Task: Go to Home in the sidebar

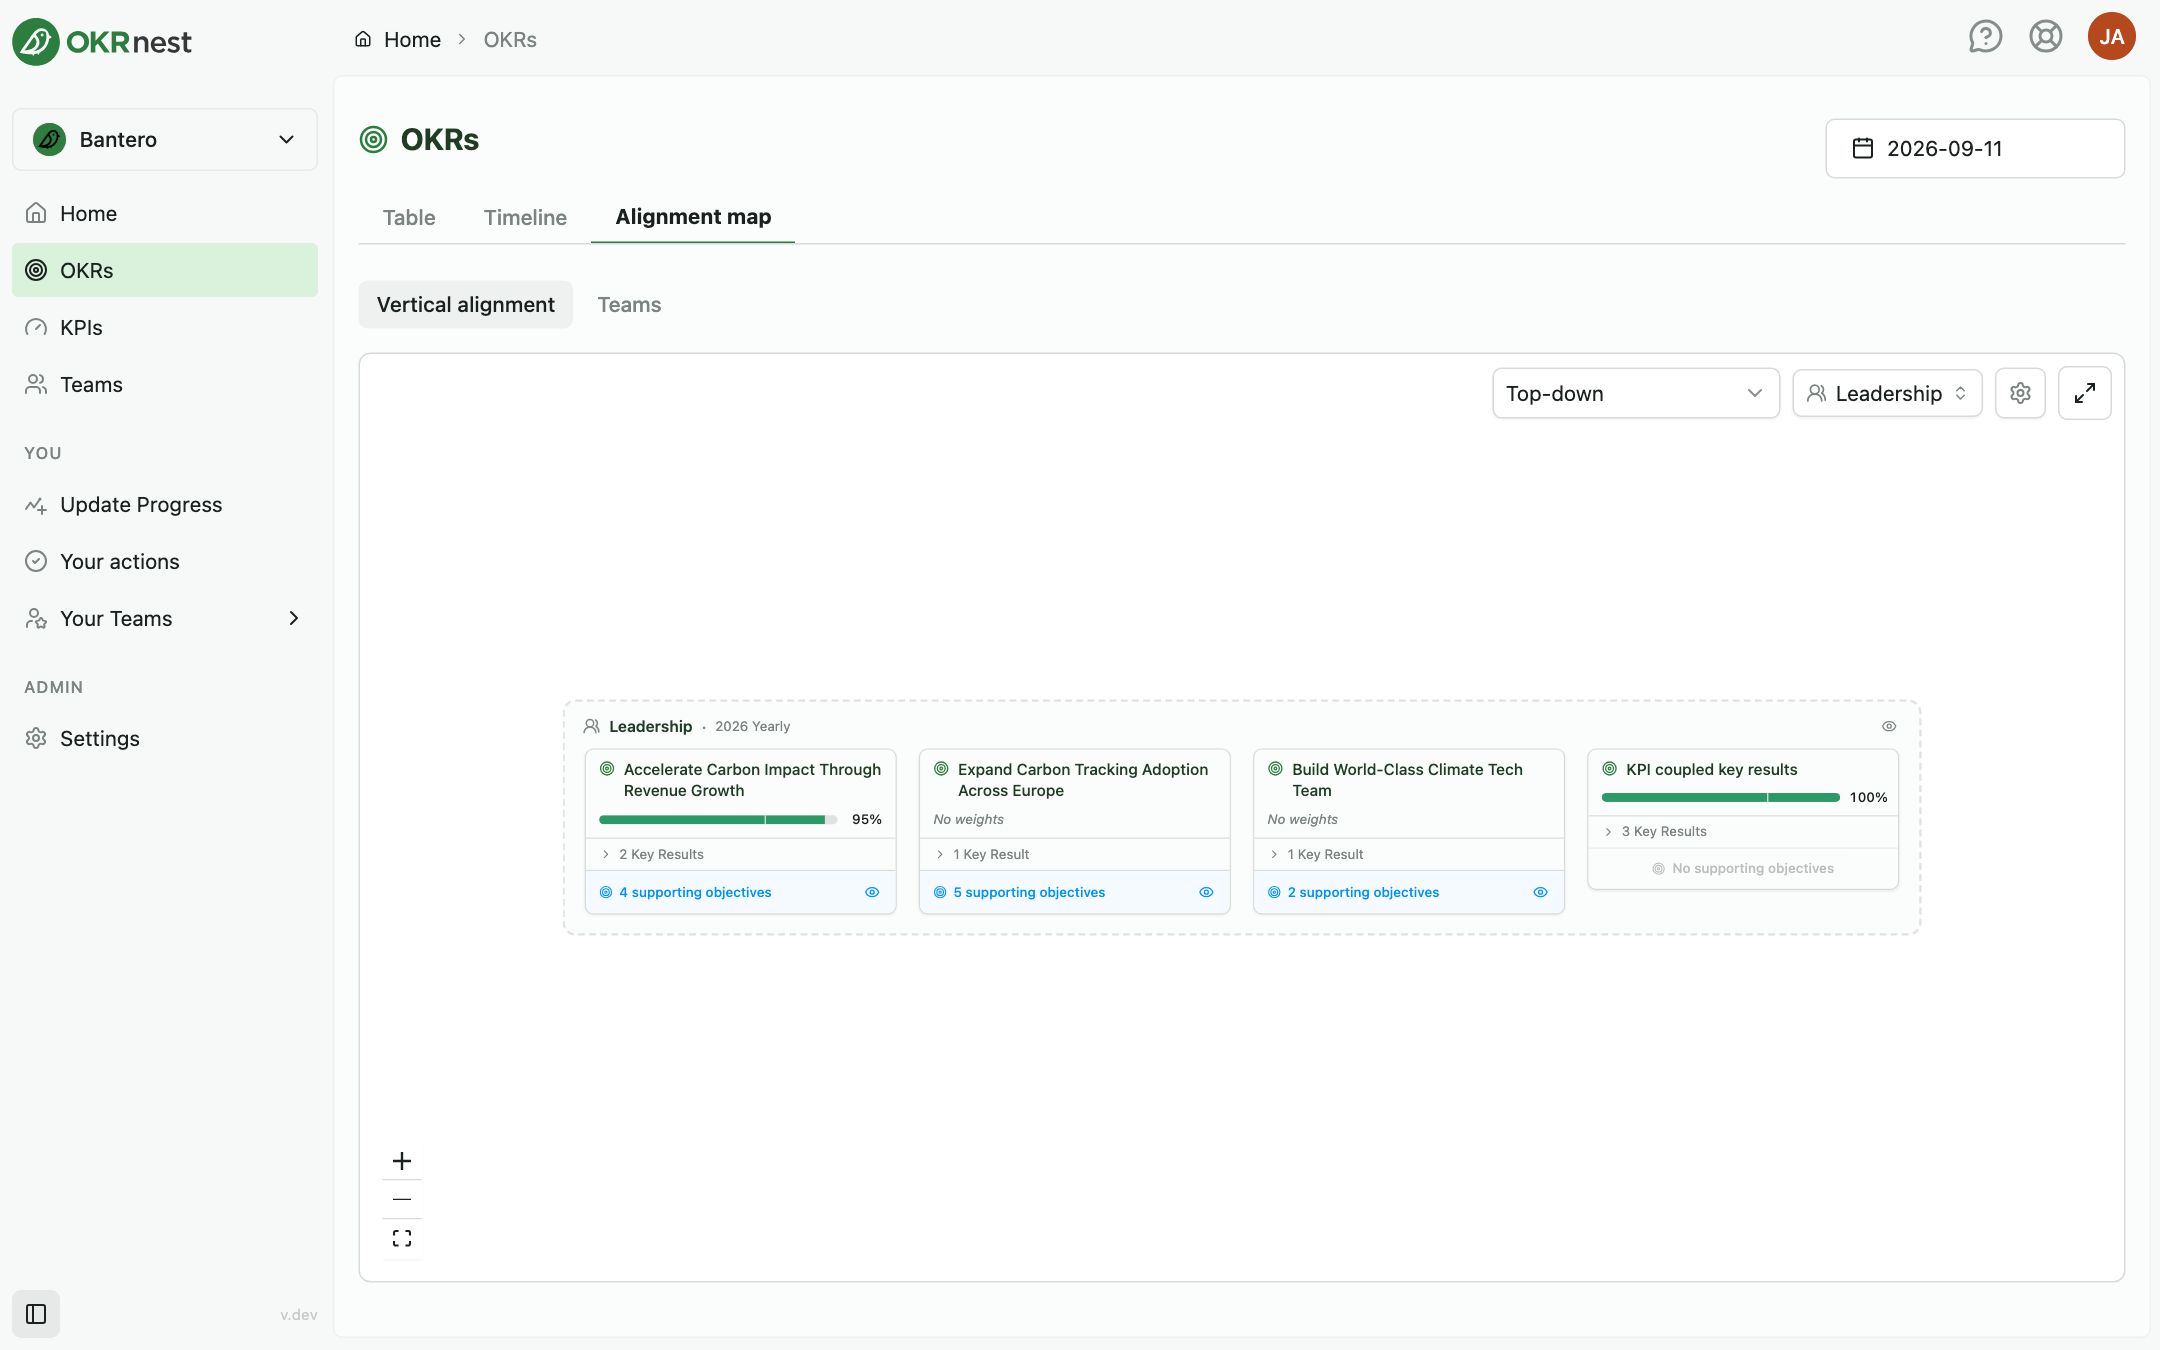Action: click(165, 213)
